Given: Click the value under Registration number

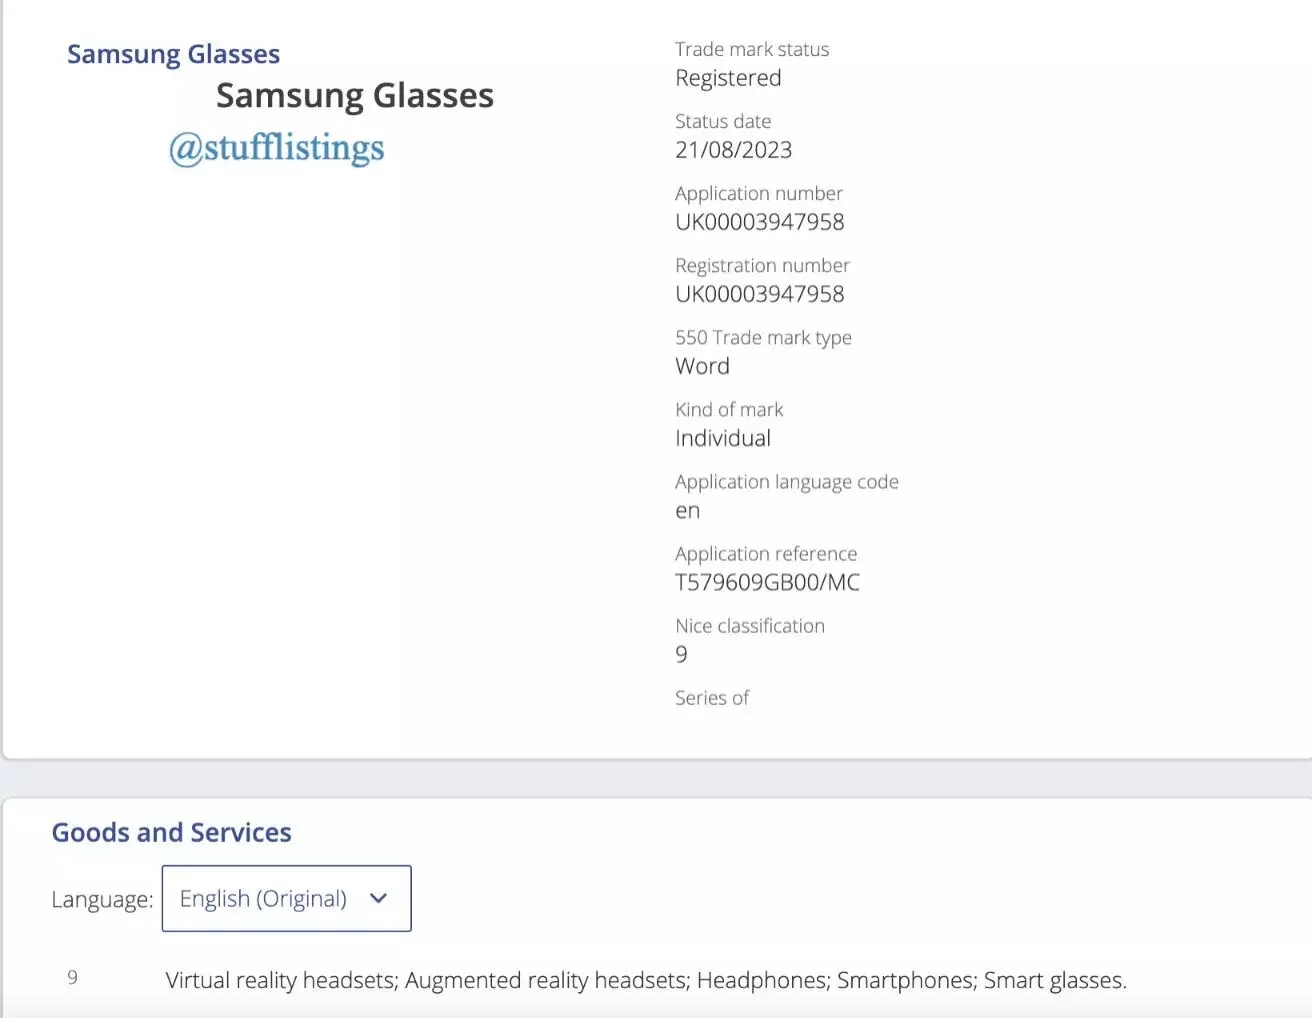Looking at the screenshot, I should [759, 294].
